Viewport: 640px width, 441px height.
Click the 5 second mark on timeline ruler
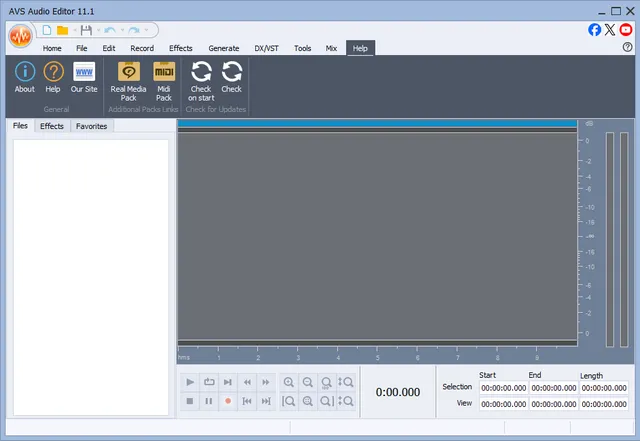378,358
